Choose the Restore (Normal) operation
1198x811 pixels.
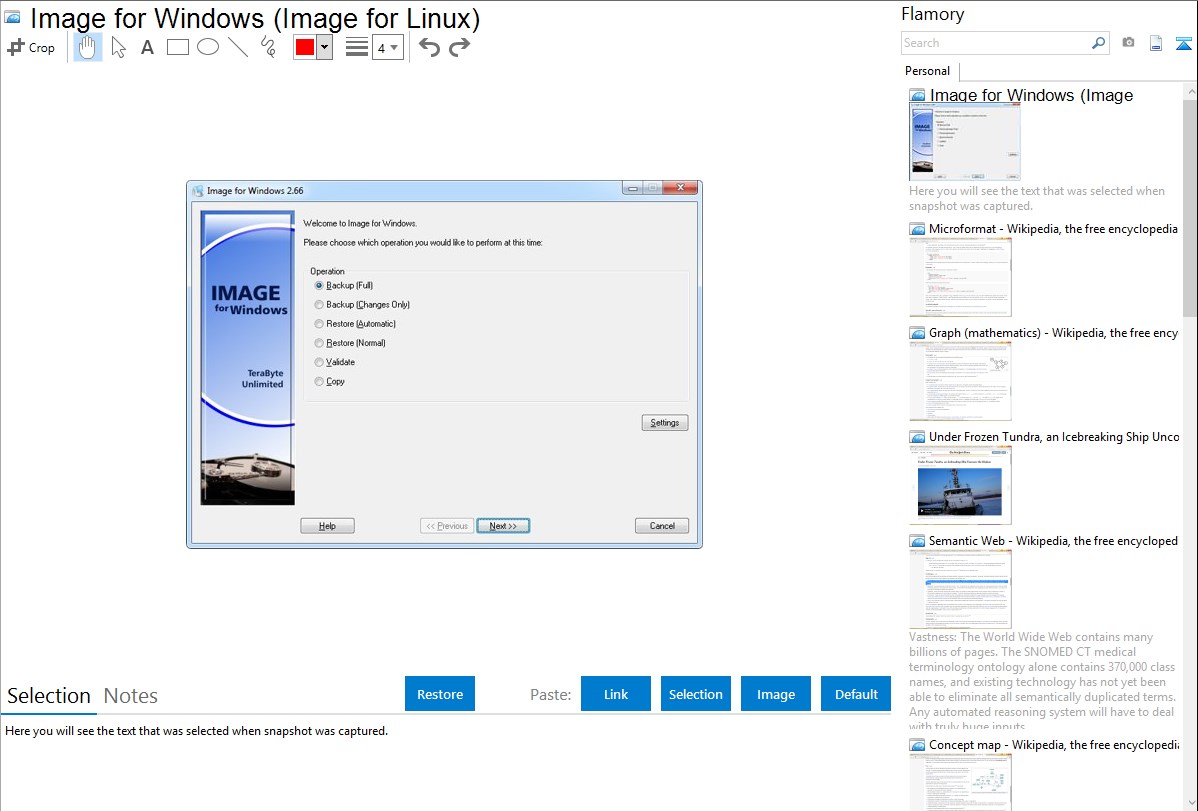319,343
